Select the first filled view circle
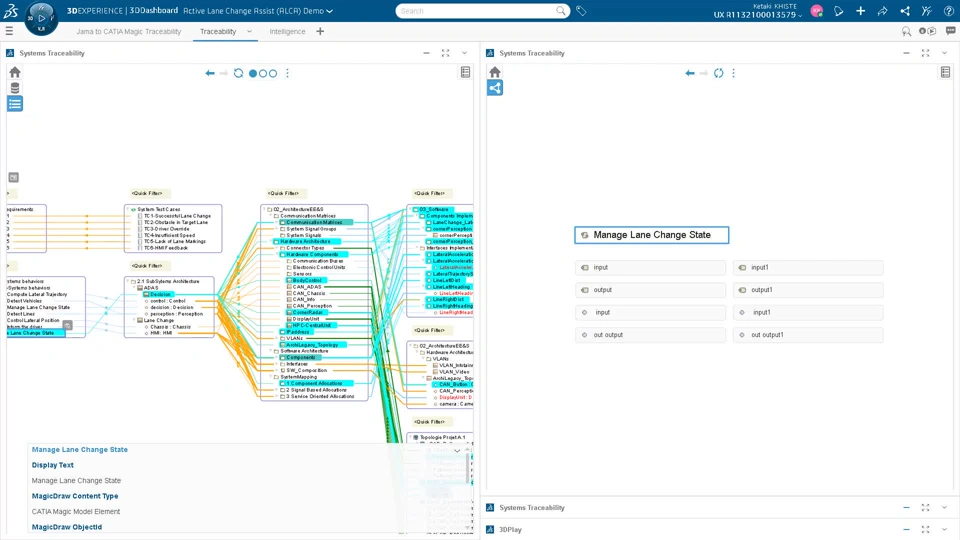960x540 pixels. click(253, 73)
